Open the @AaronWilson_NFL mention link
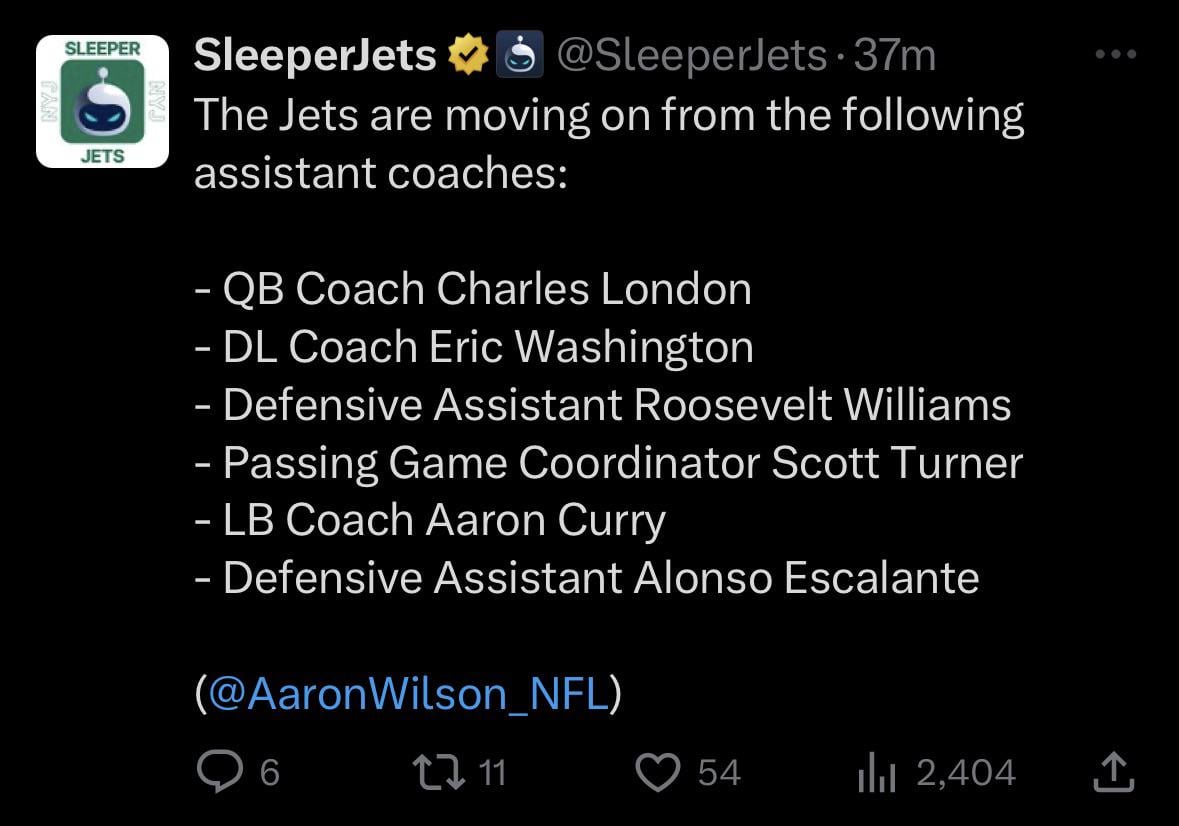This screenshot has width=1179, height=826. click(405, 691)
